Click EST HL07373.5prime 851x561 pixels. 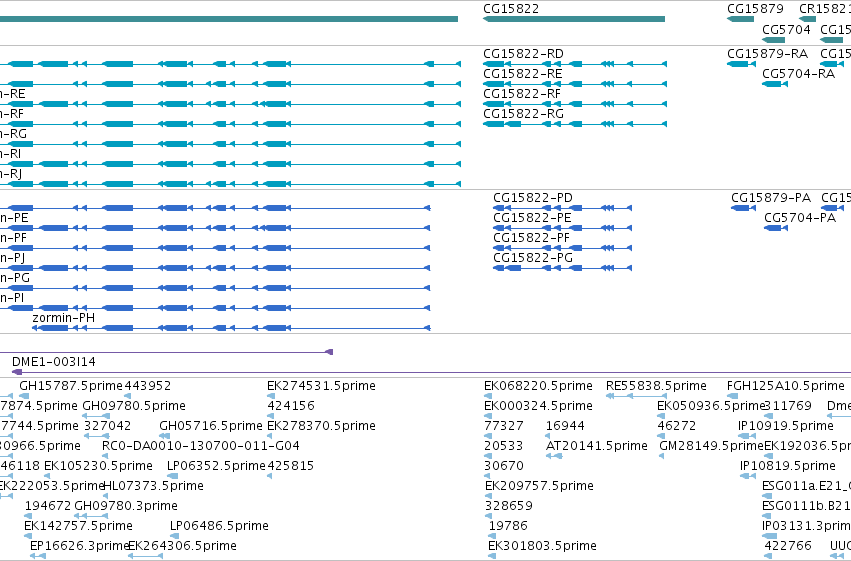click(153, 486)
